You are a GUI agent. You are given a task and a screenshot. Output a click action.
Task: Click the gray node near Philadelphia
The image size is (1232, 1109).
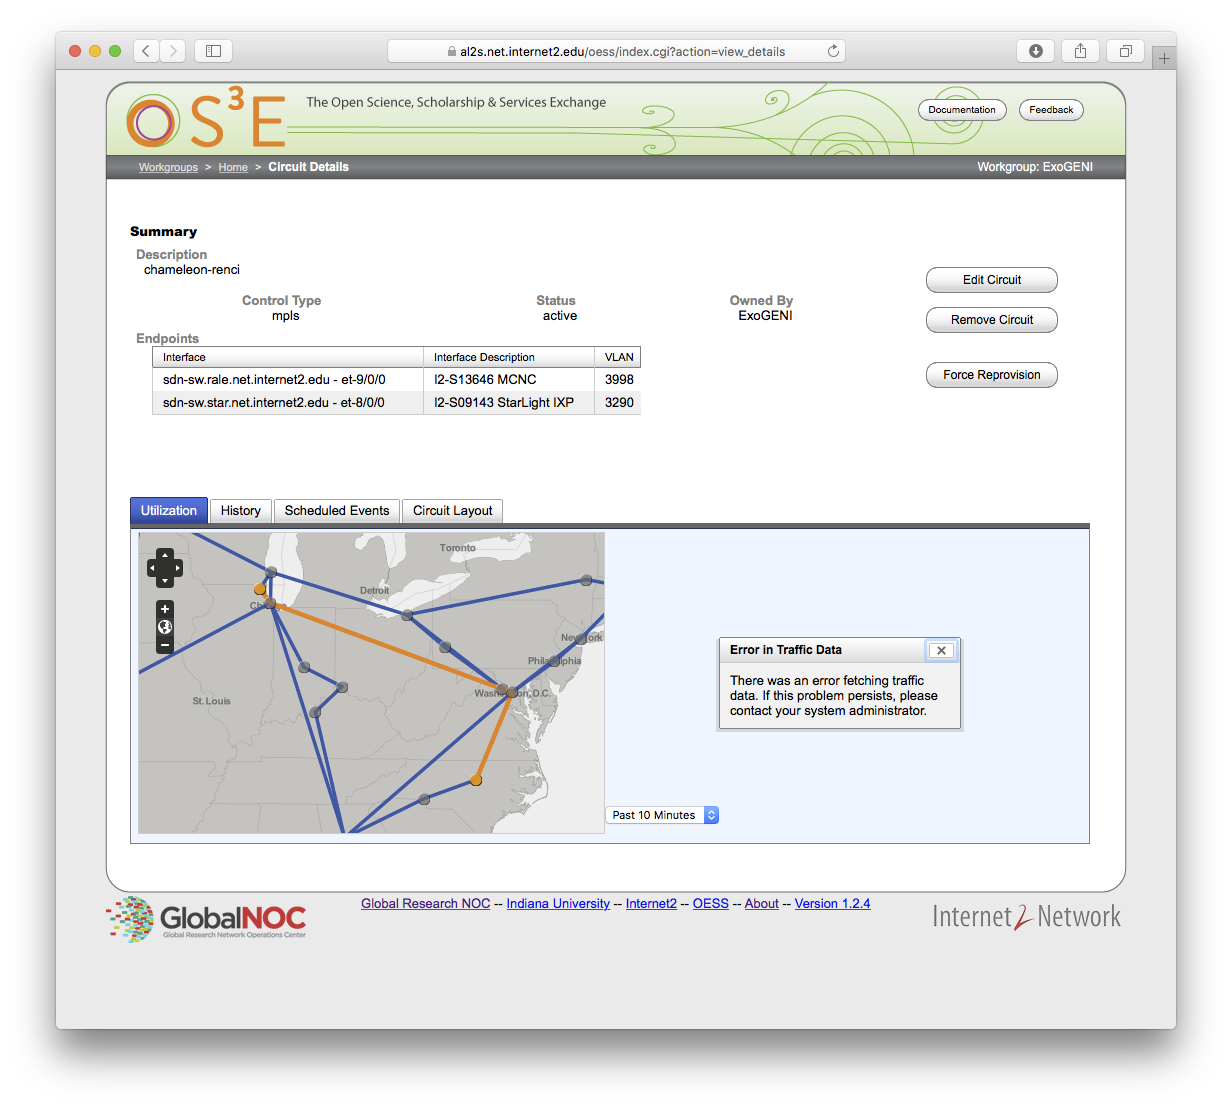[554, 661]
